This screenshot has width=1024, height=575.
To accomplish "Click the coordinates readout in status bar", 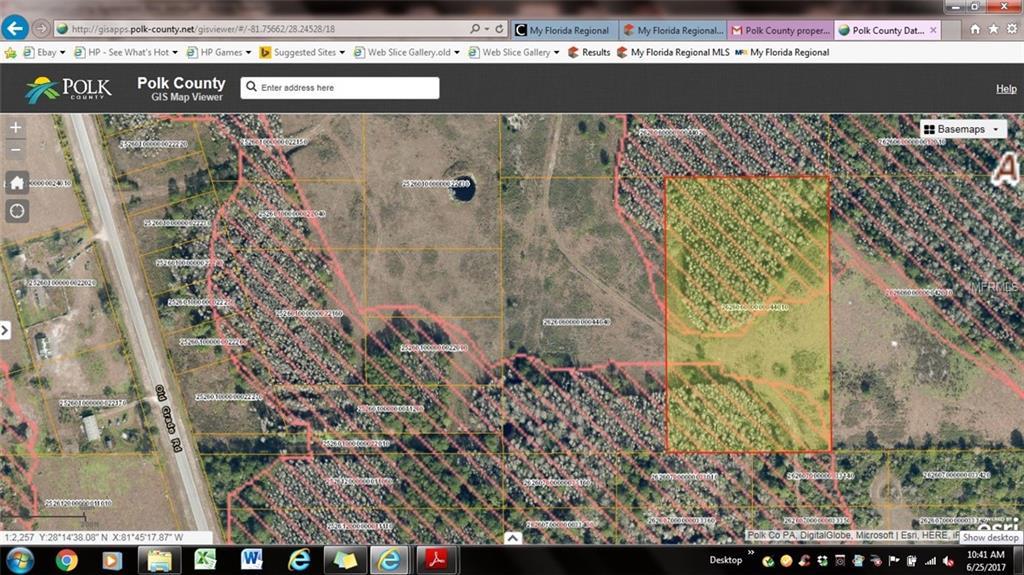I will point(93,537).
